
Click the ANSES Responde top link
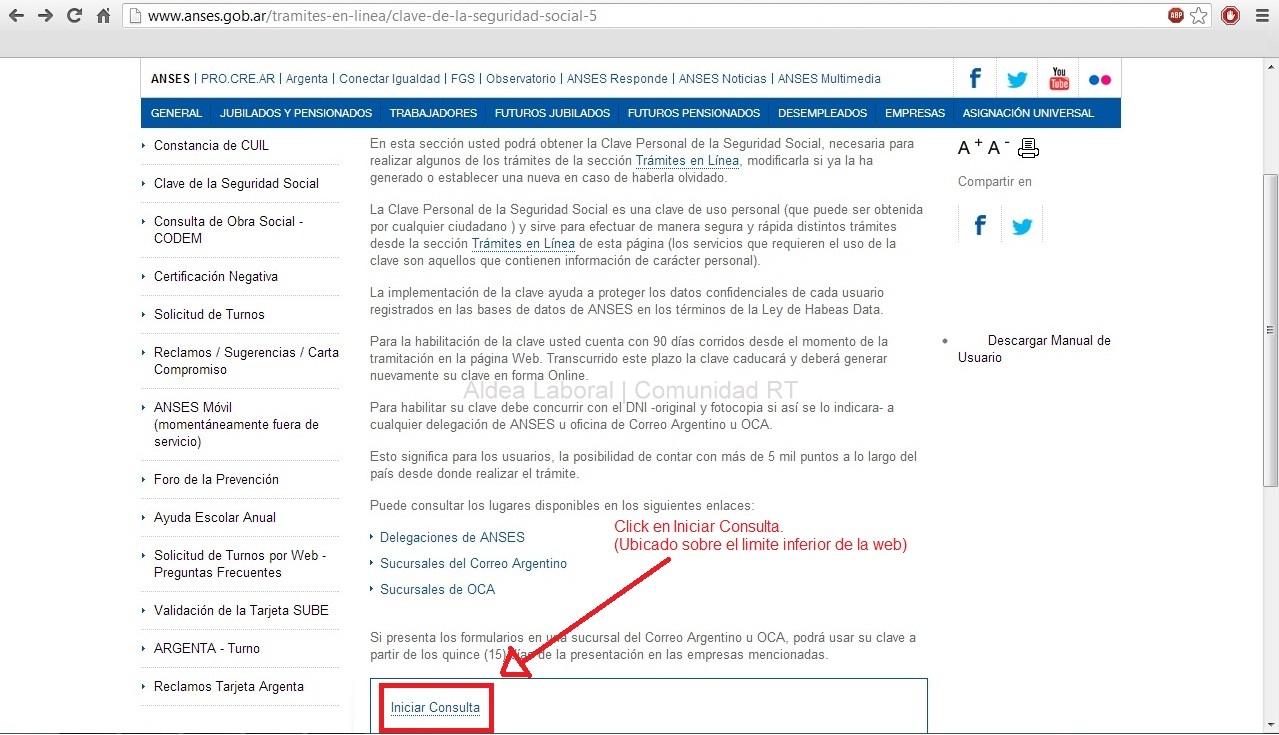click(x=617, y=79)
